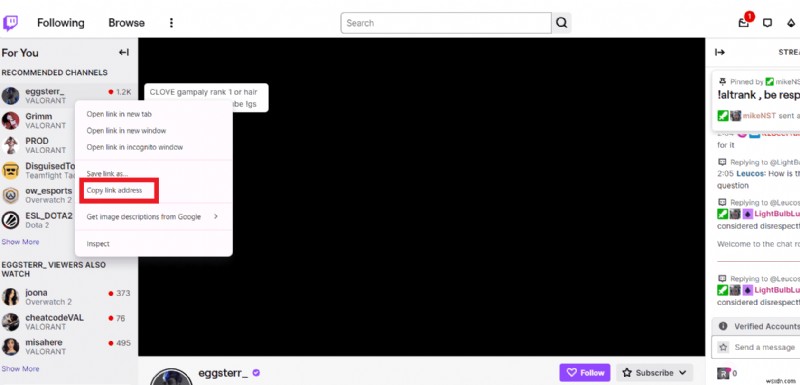Collapse the For You sidebar
The width and height of the screenshot is (800, 385).
tap(124, 53)
